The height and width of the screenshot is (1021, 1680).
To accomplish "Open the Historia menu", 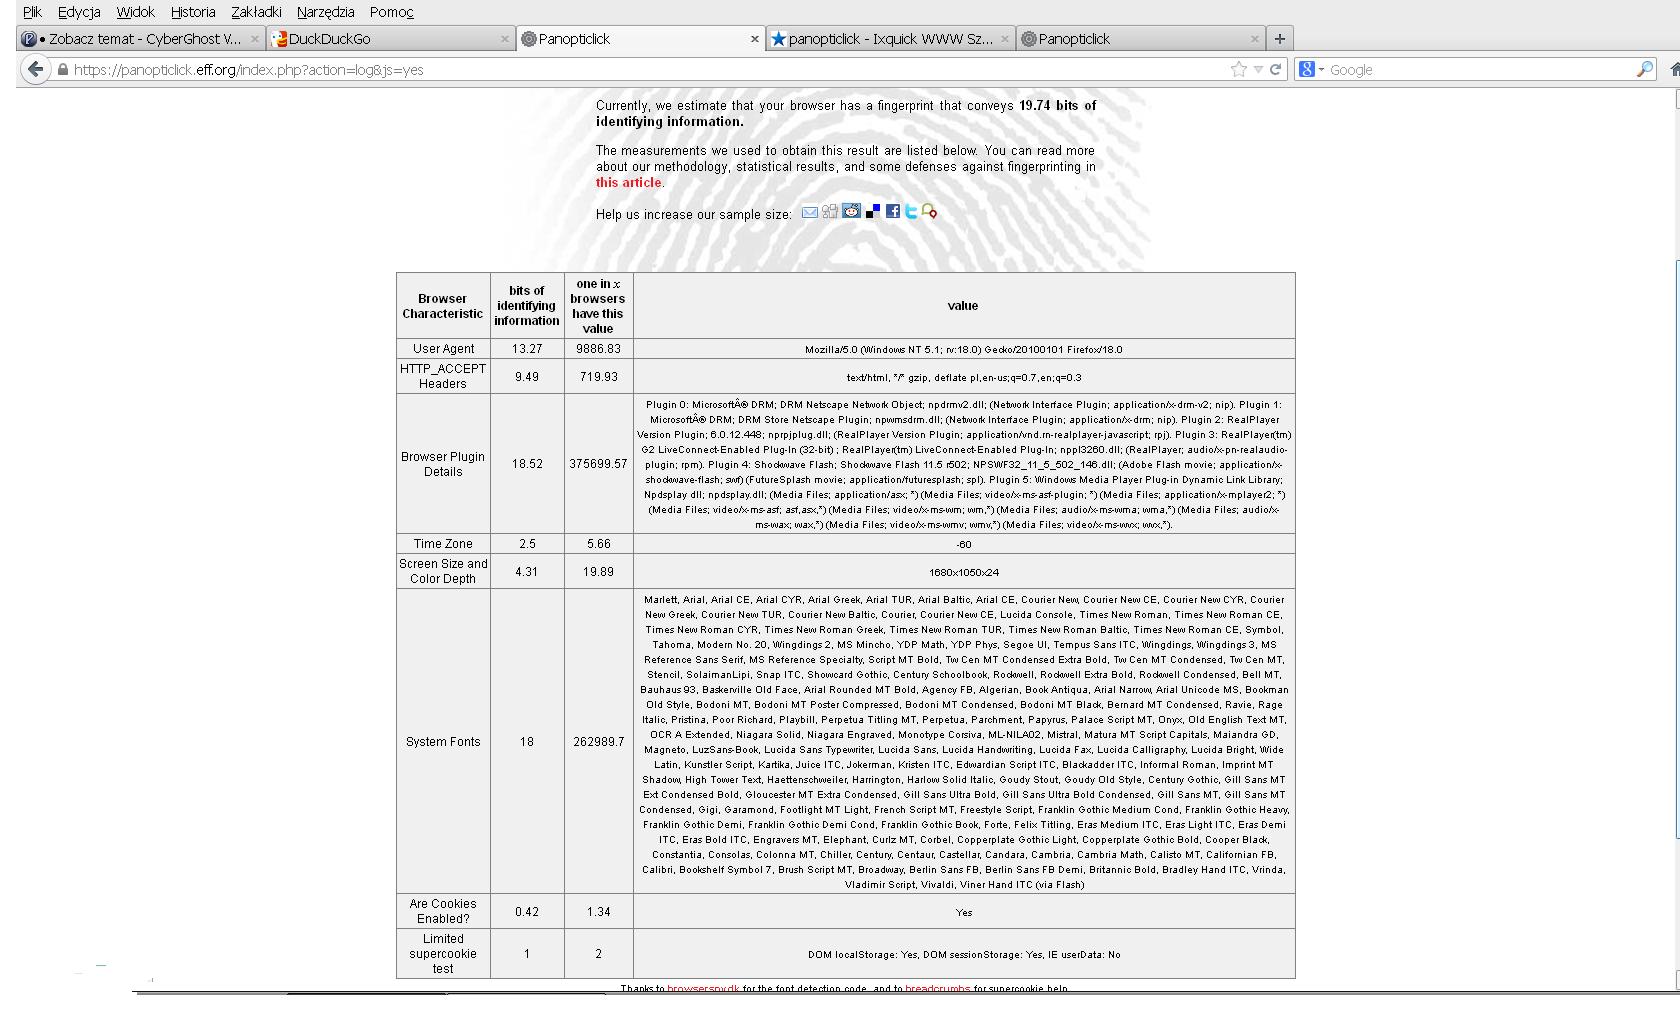I will (x=193, y=12).
